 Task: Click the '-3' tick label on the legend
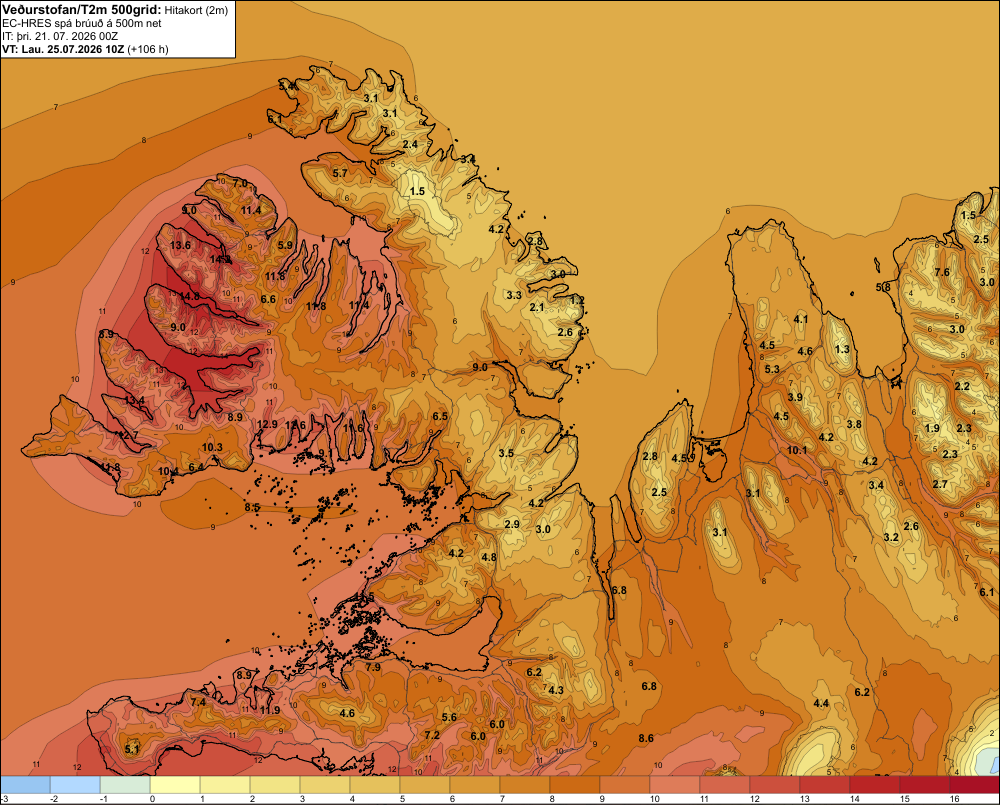pyautogui.click(x=4, y=799)
